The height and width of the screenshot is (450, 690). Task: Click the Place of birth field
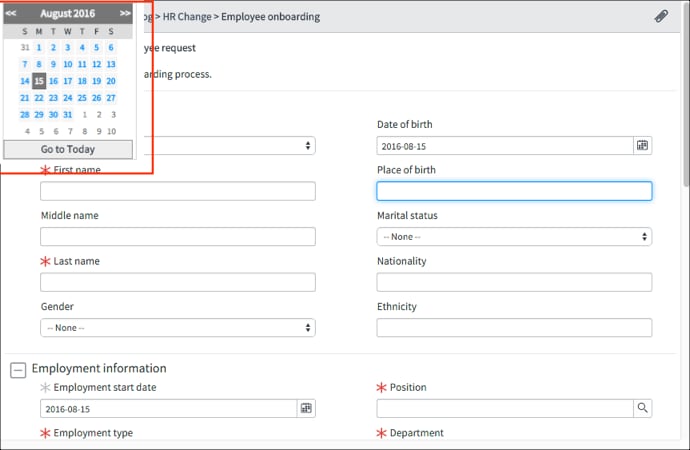click(514, 191)
